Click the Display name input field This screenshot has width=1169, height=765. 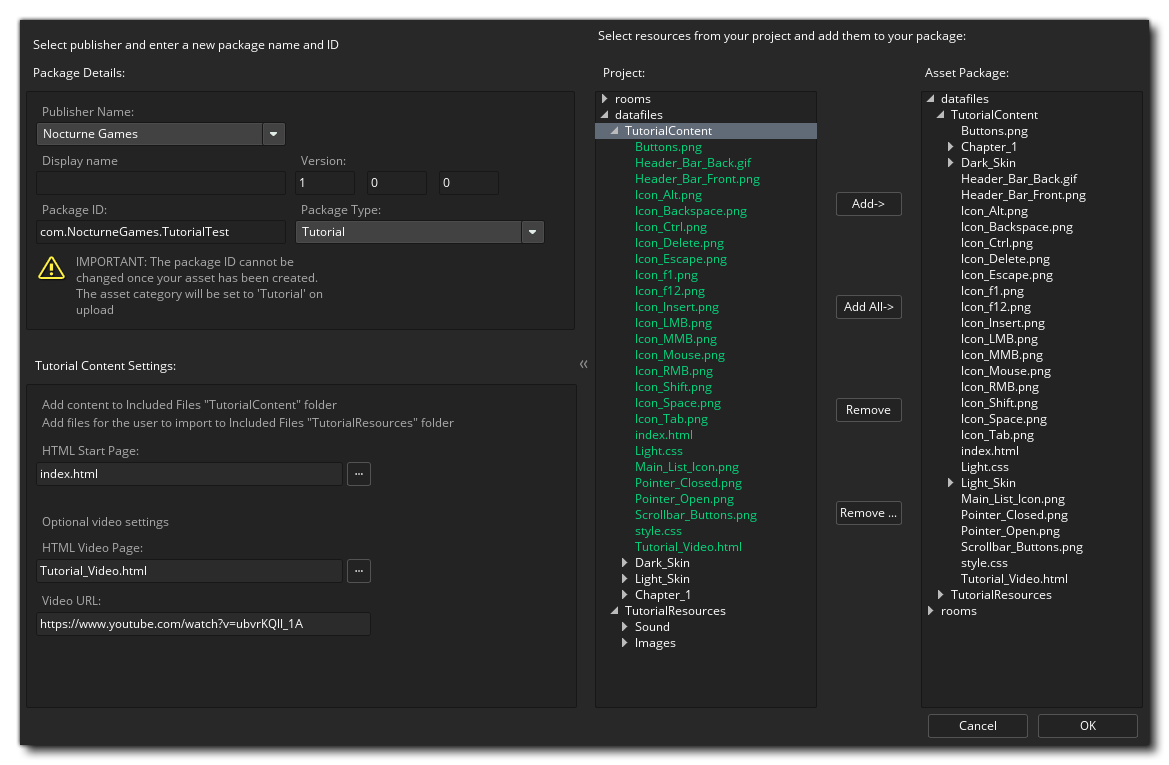tap(161, 183)
